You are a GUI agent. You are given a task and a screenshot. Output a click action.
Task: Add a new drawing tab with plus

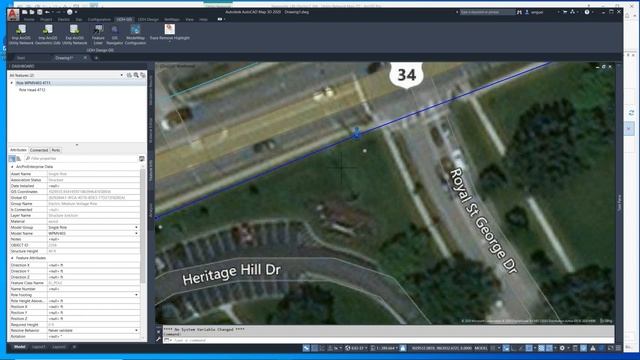click(96, 58)
